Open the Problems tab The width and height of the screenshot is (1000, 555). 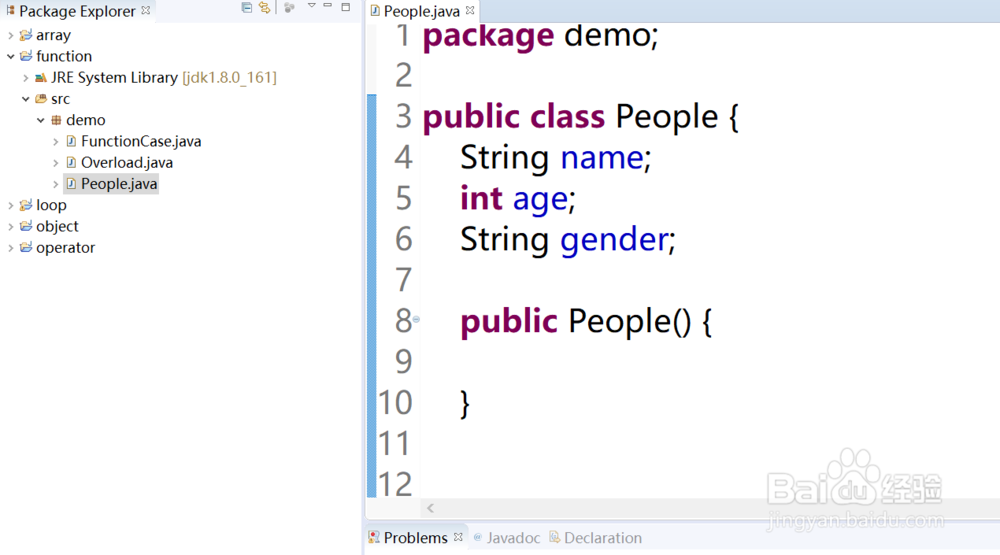(x=415, y=538)
